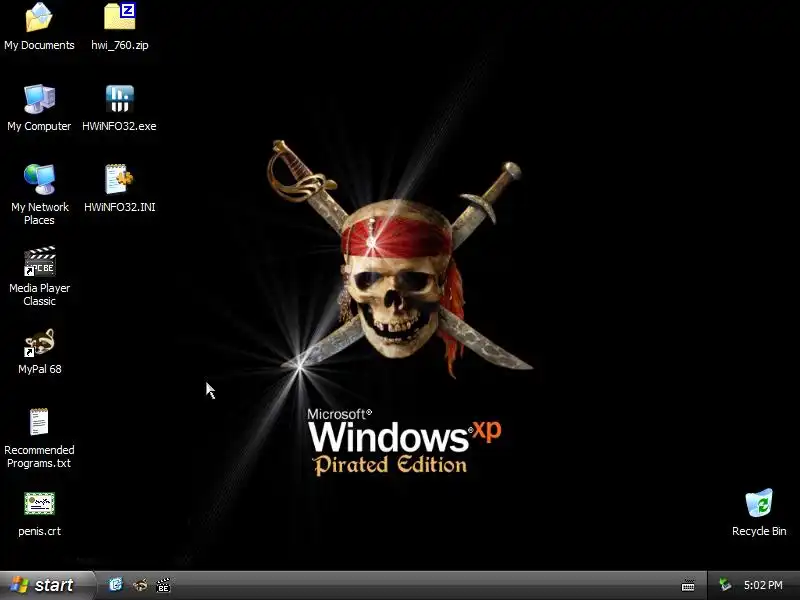Click the 'Recommended Programs.txt' label text

point(39,457)
